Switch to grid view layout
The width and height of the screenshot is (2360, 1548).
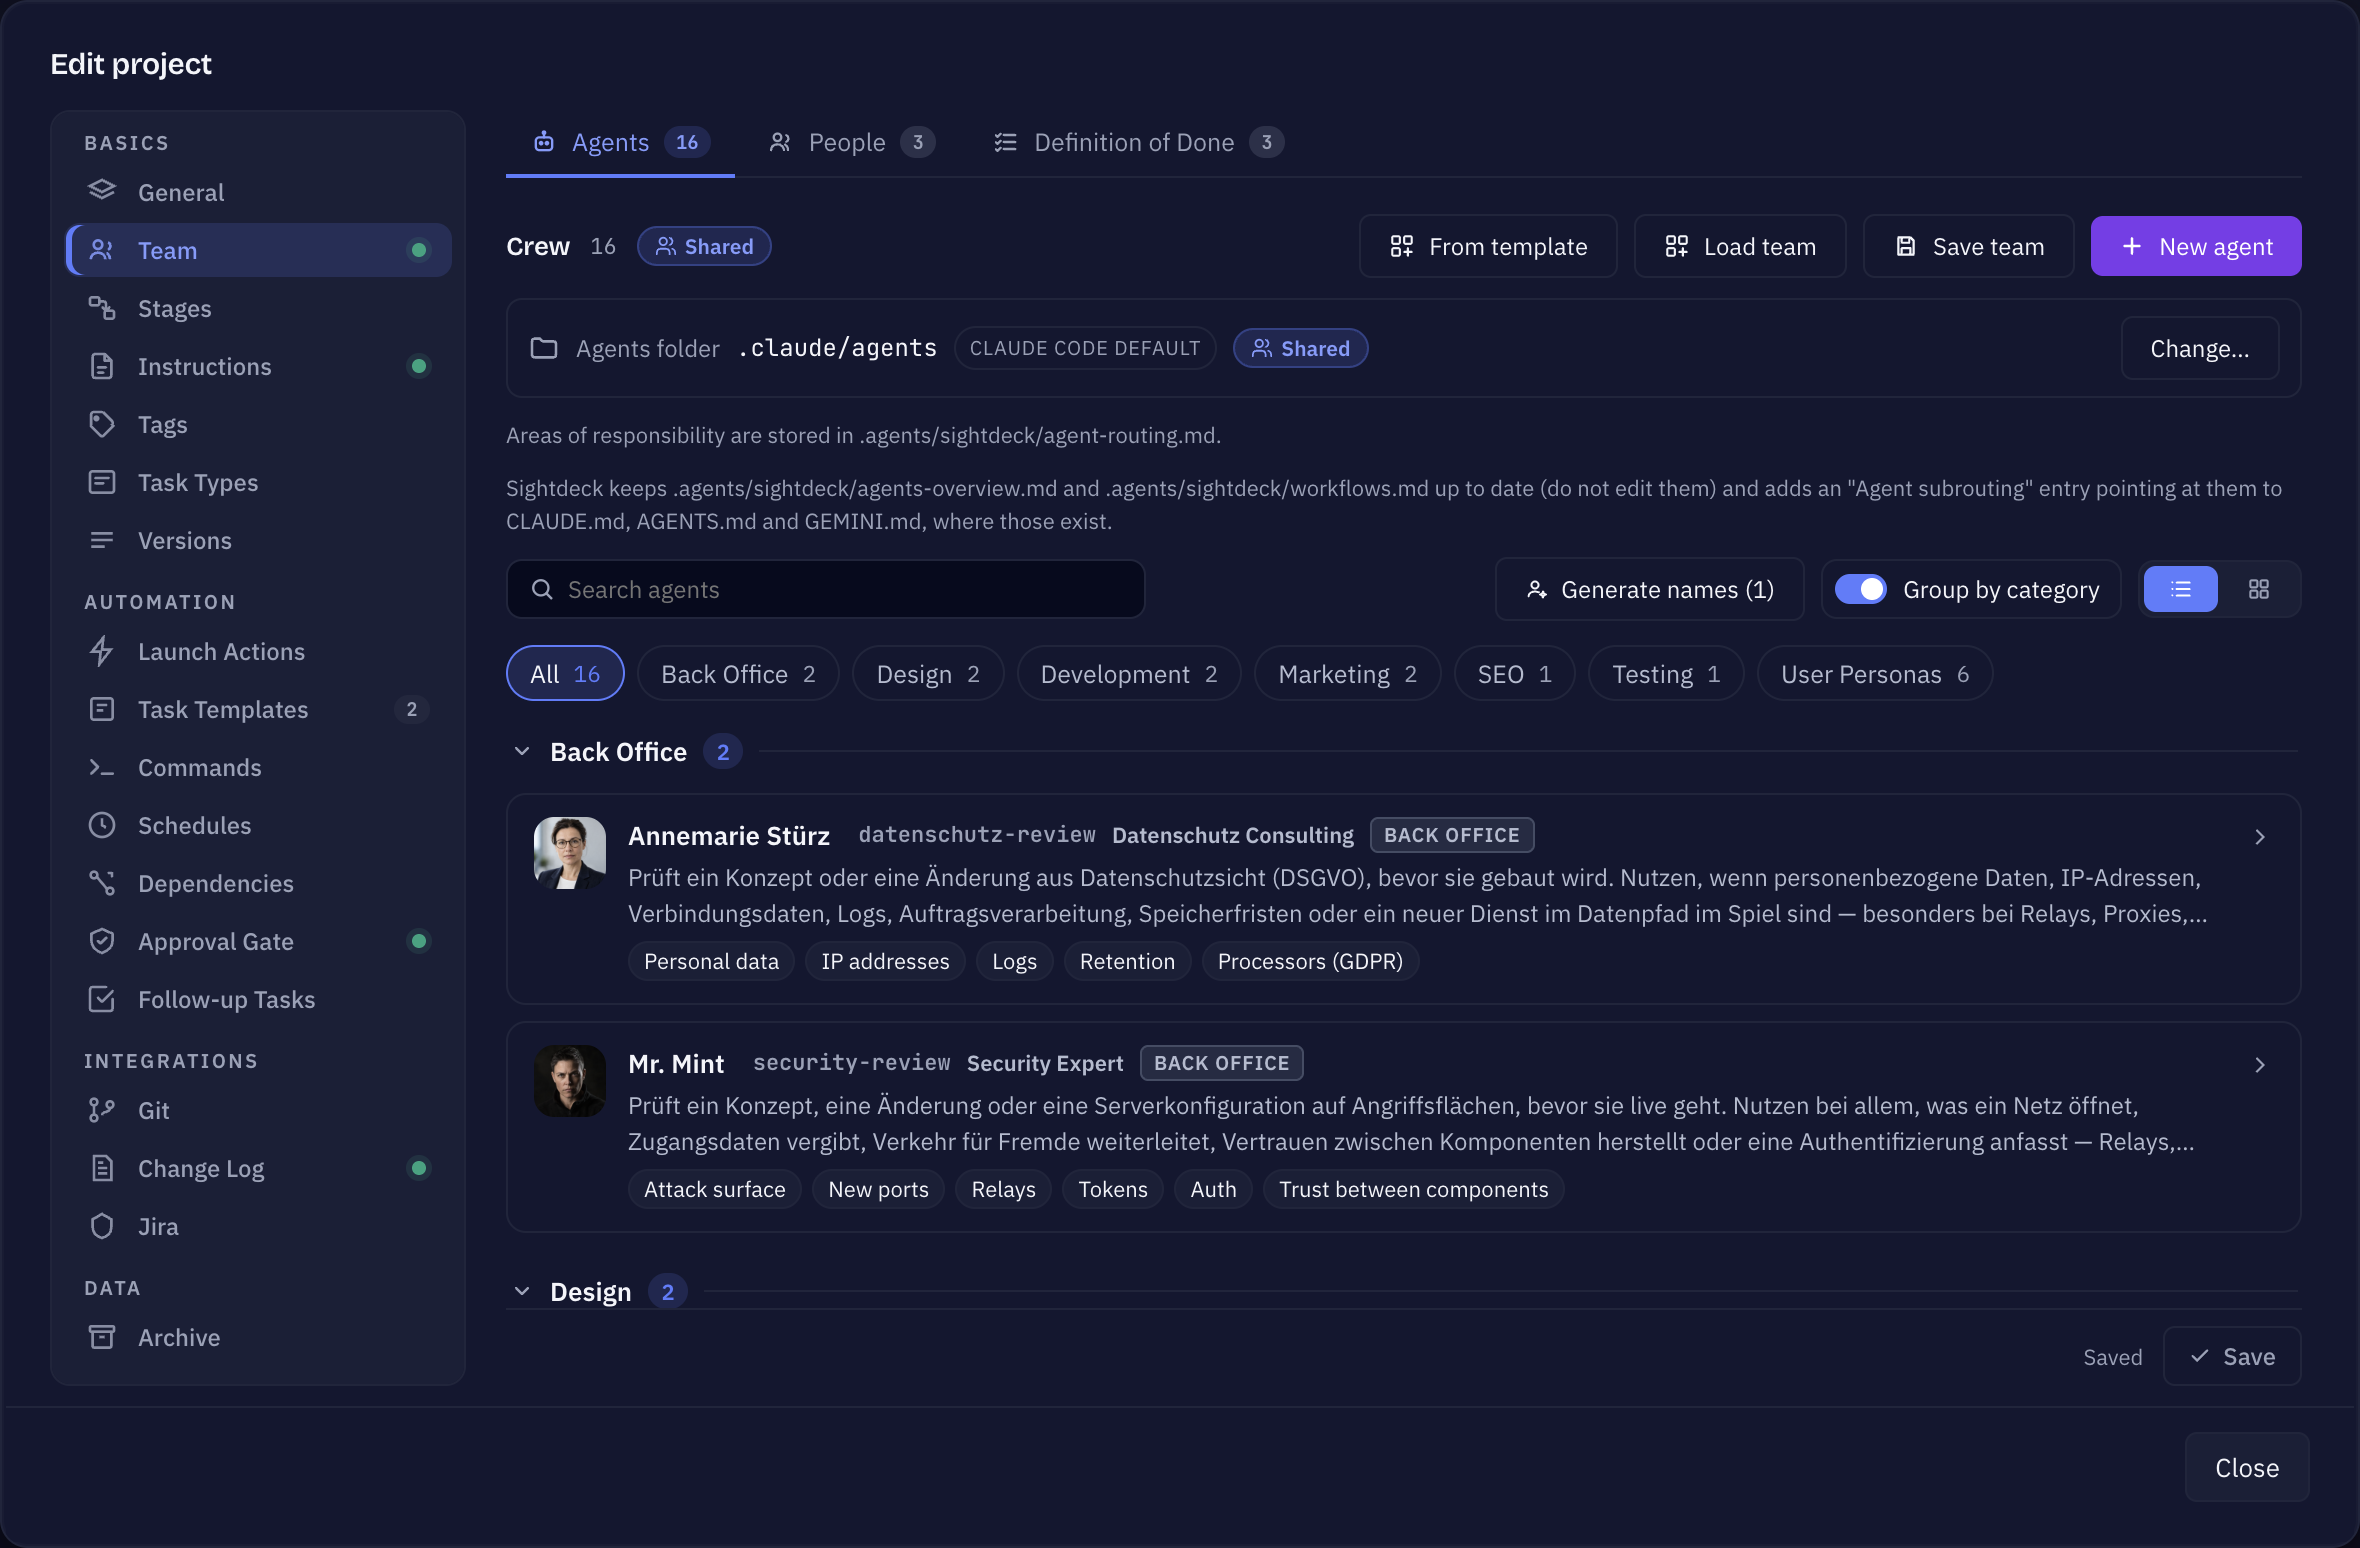tap(2259, 589)
